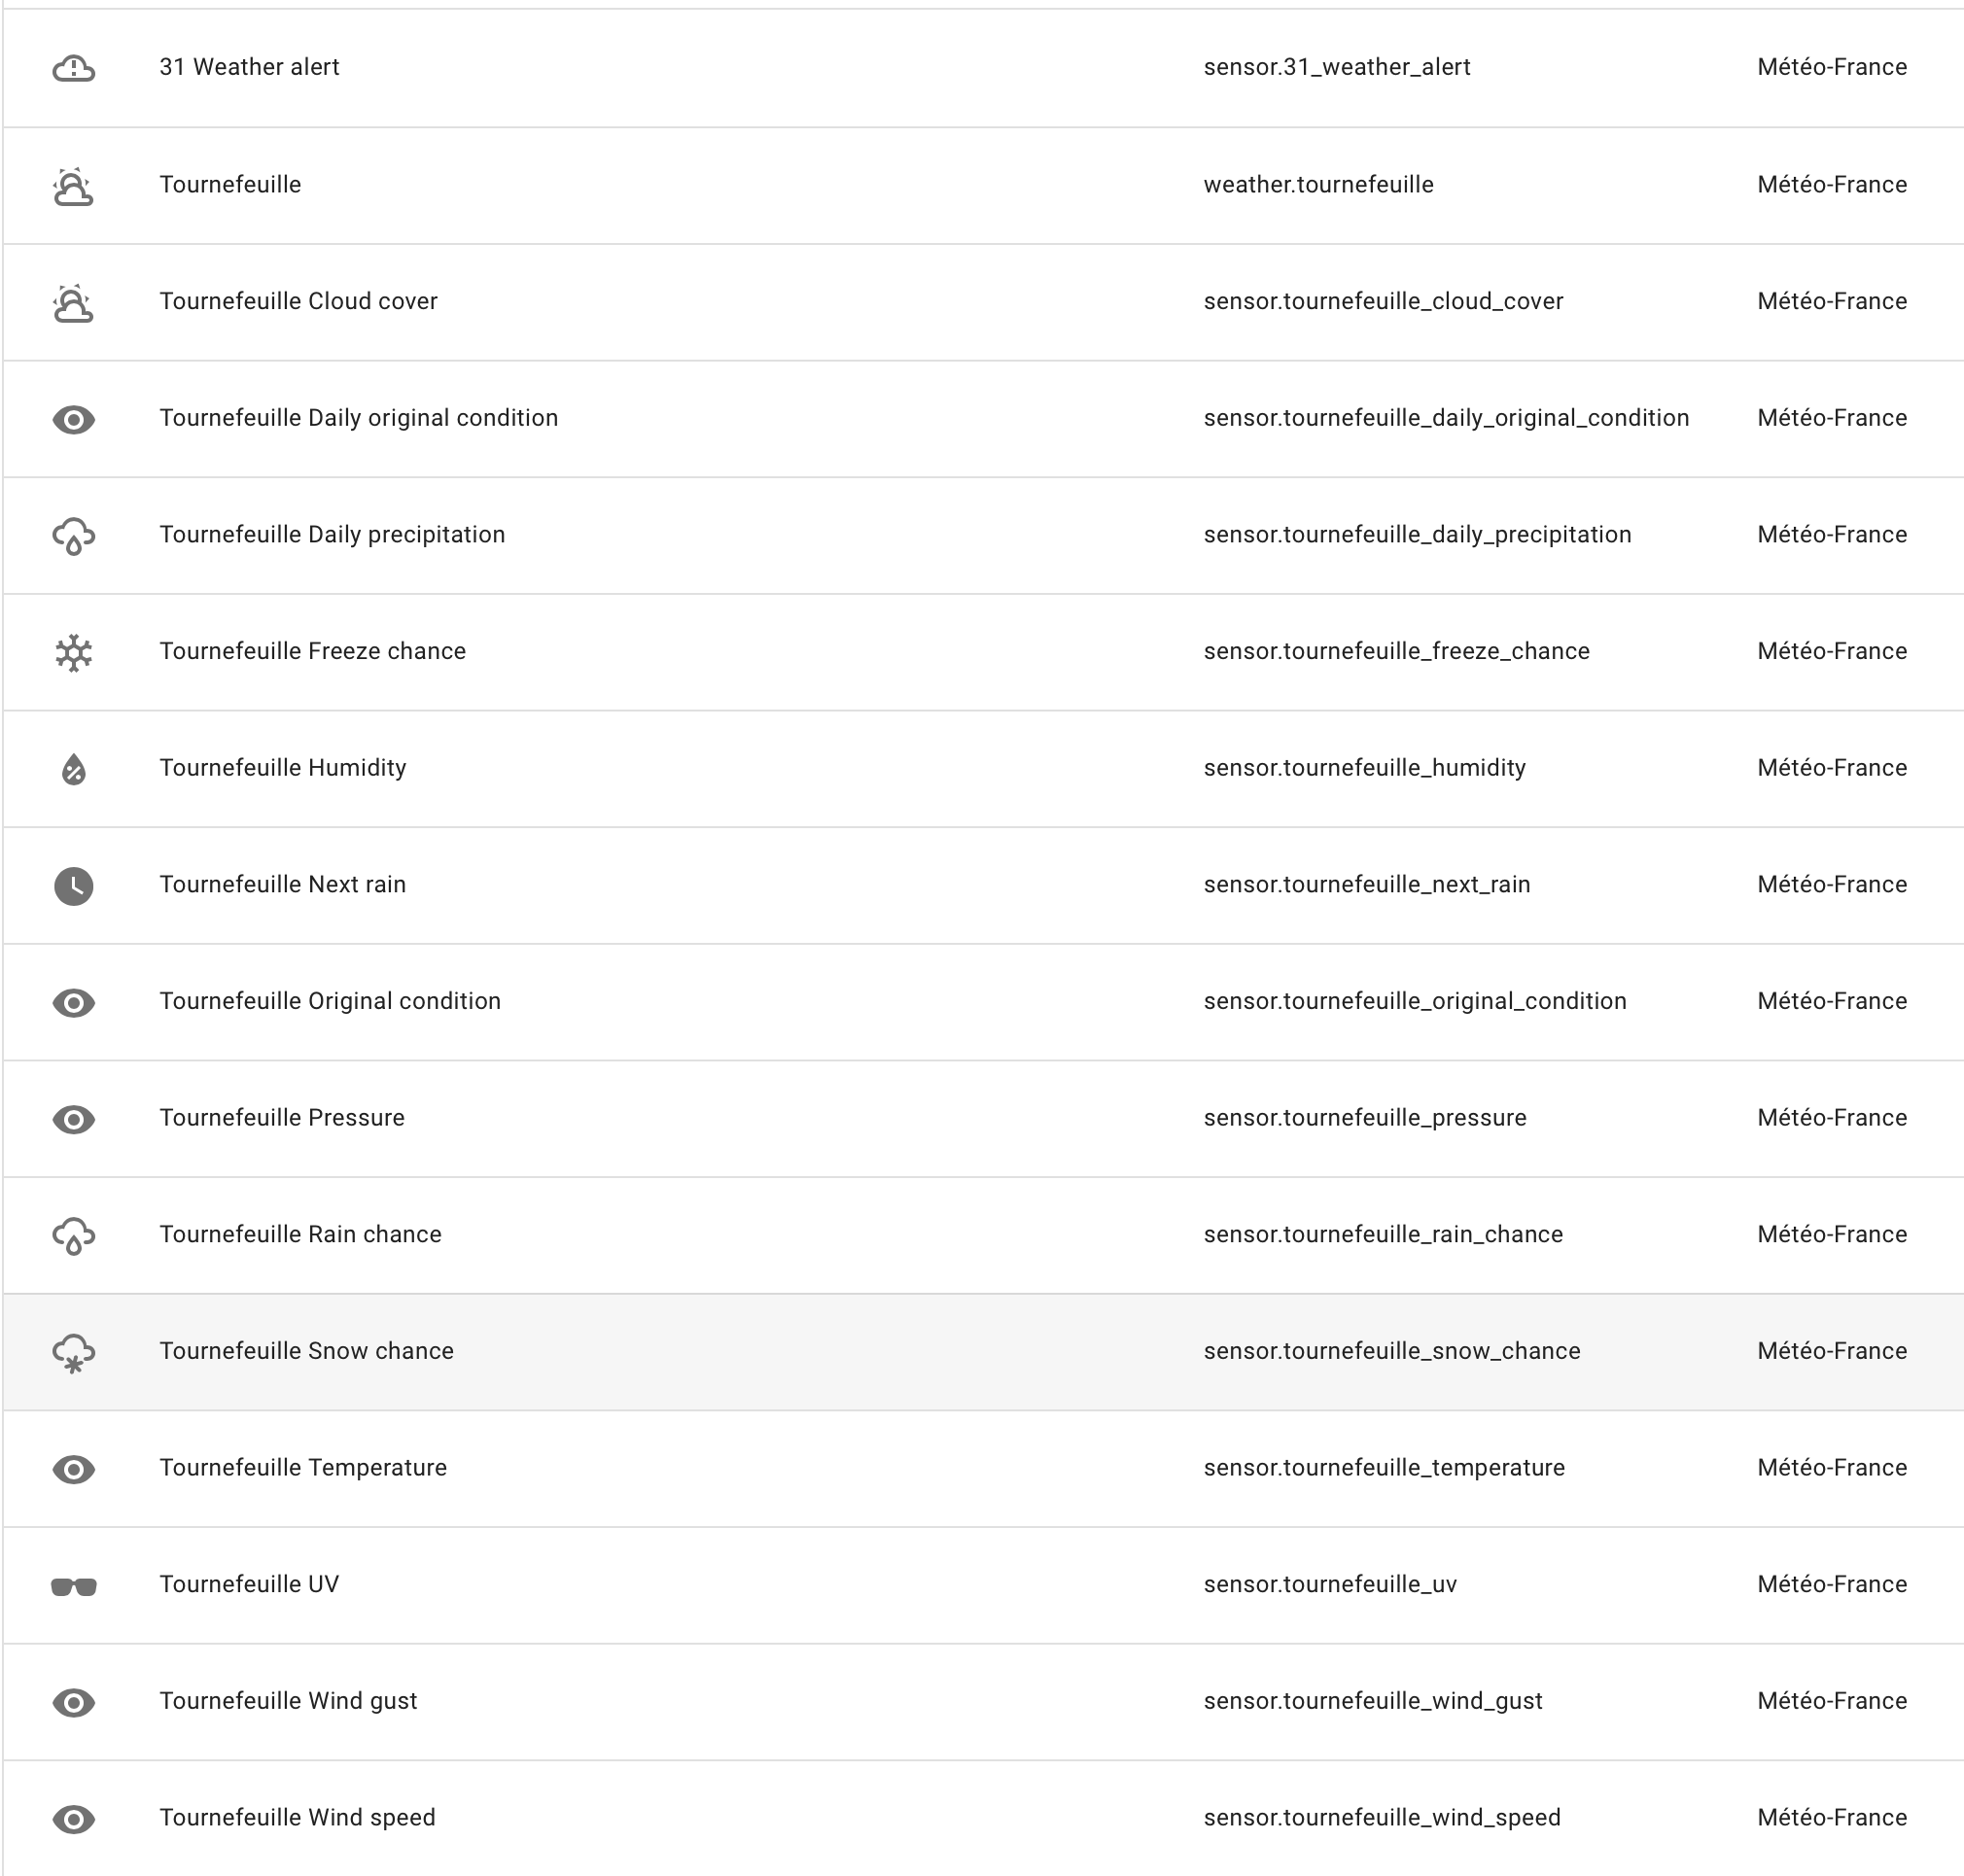
Task: Click entity ID sensor.tournefeuille_wind_gust
Action: coord(1373,1701)
